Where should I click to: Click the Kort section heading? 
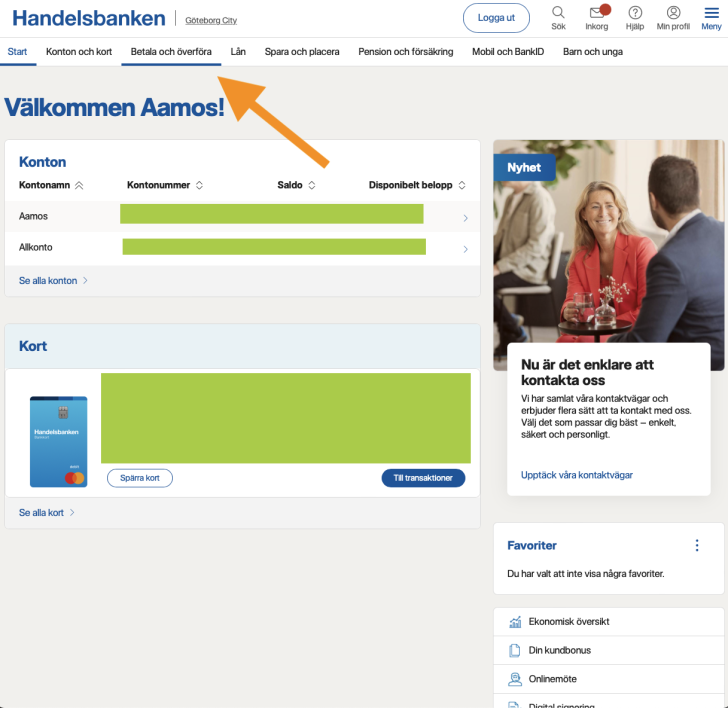click(x=32, y=346)
